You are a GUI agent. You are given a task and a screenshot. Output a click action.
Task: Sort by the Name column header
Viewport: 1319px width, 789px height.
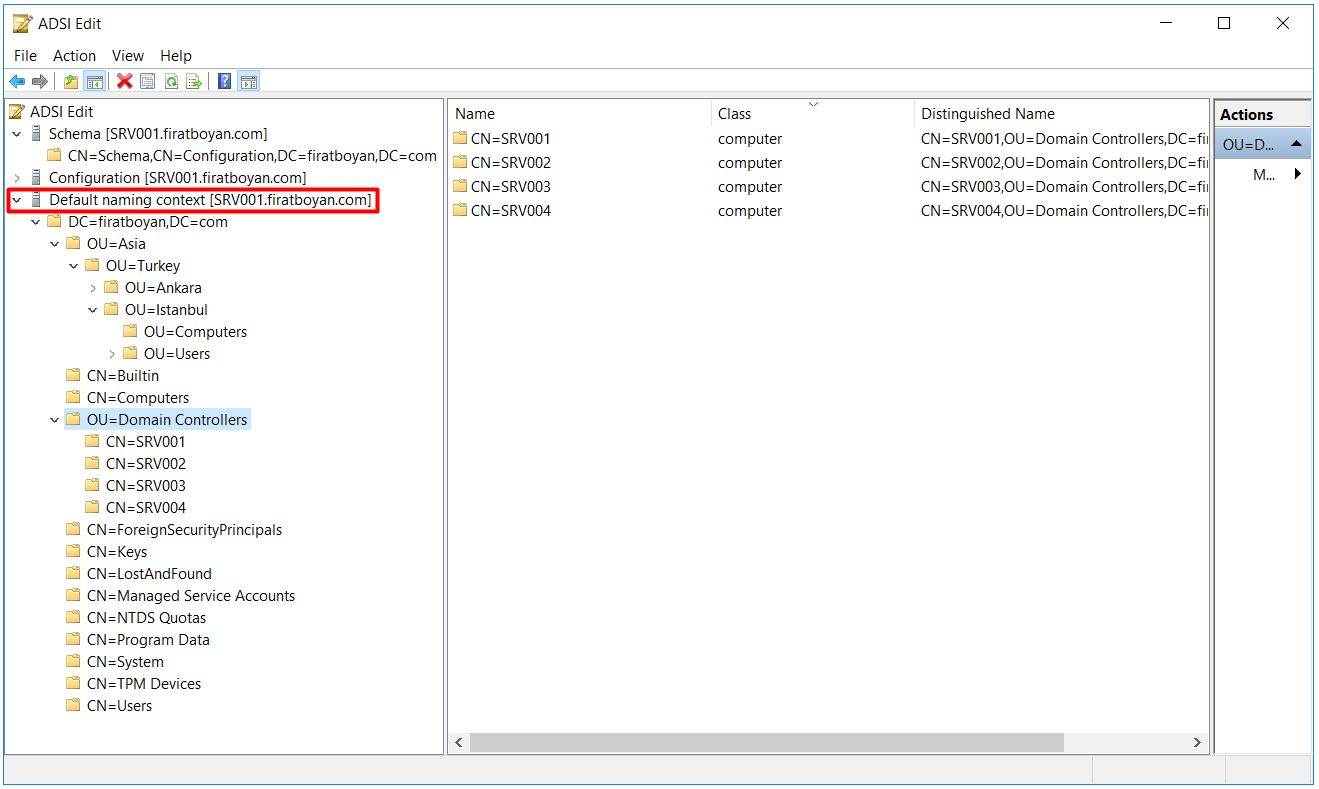coord(580,114)
